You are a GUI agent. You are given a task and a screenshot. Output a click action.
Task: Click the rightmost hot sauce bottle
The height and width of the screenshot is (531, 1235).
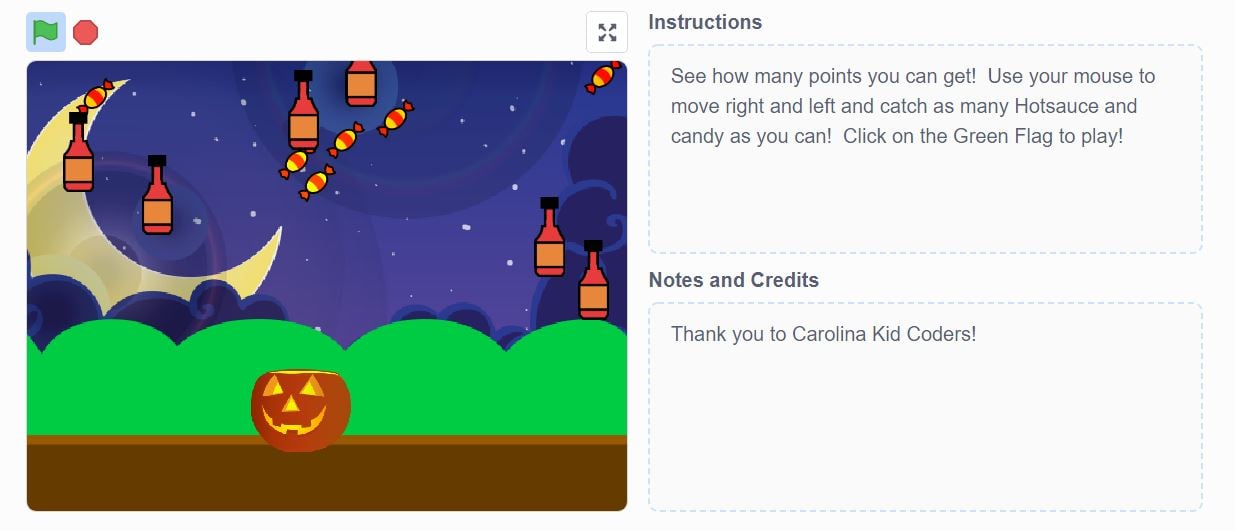[x=593, y=281]
